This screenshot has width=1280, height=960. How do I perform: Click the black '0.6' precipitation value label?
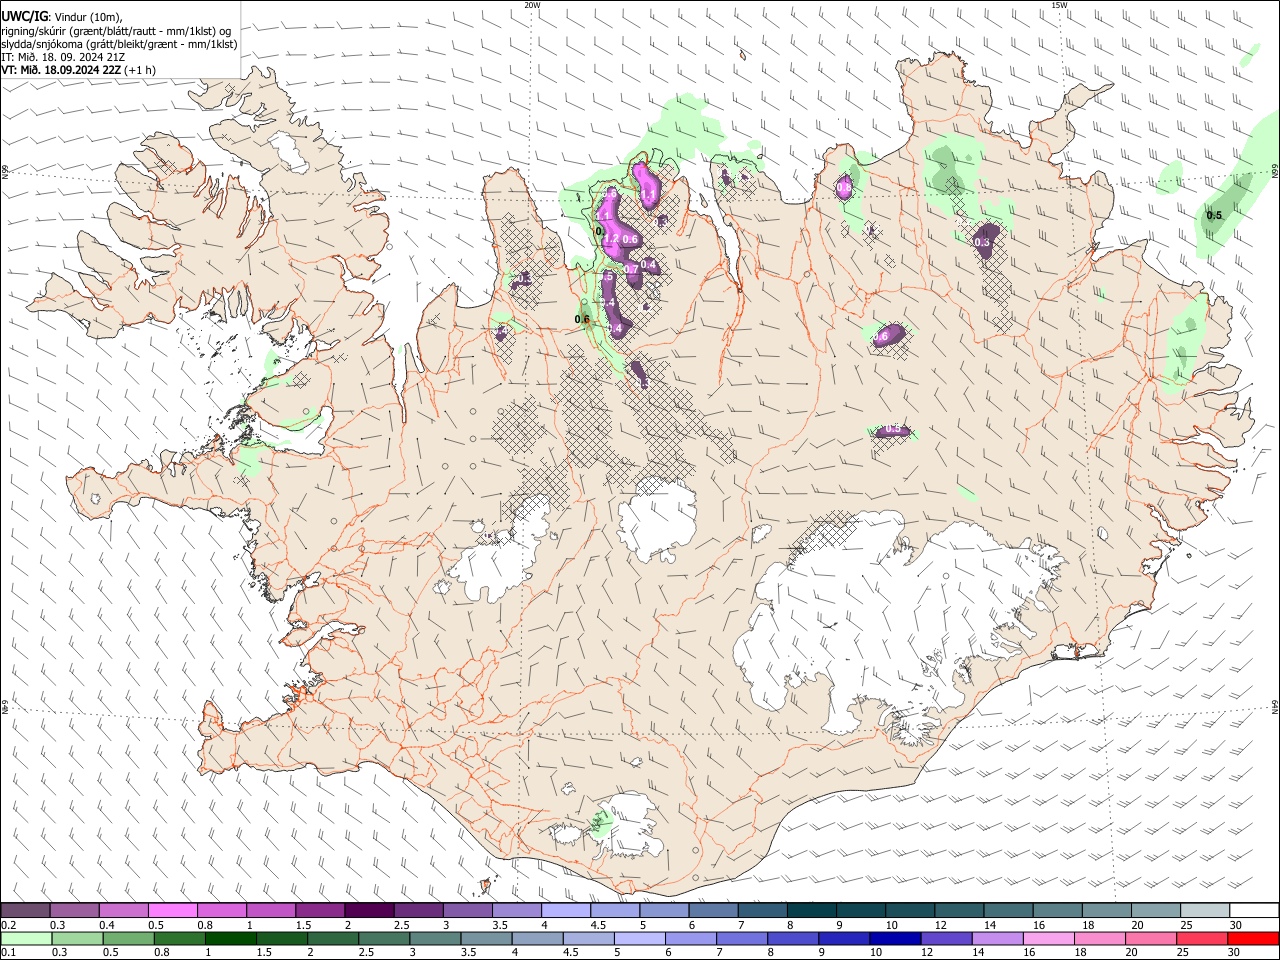(x=582, y=319)
